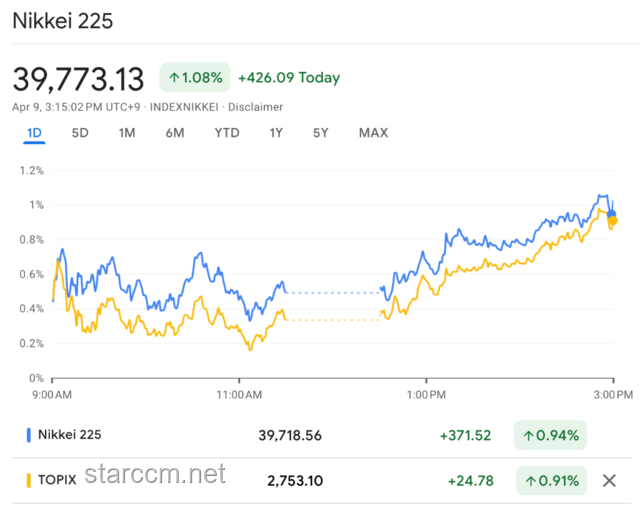The height and width of the screenshot is (514, 640).
Task: Show the YTD time range
Action: click(x=227, y=133)
